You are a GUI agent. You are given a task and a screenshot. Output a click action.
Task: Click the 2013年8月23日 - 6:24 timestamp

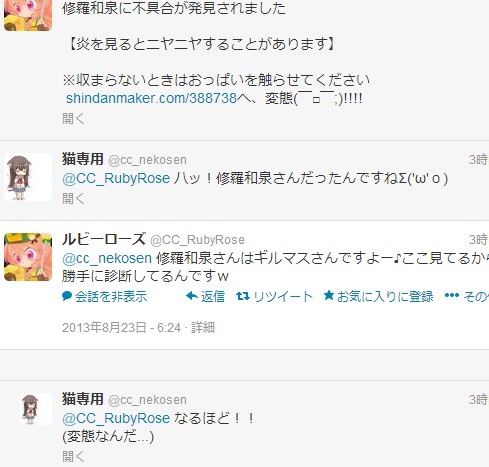121,328
